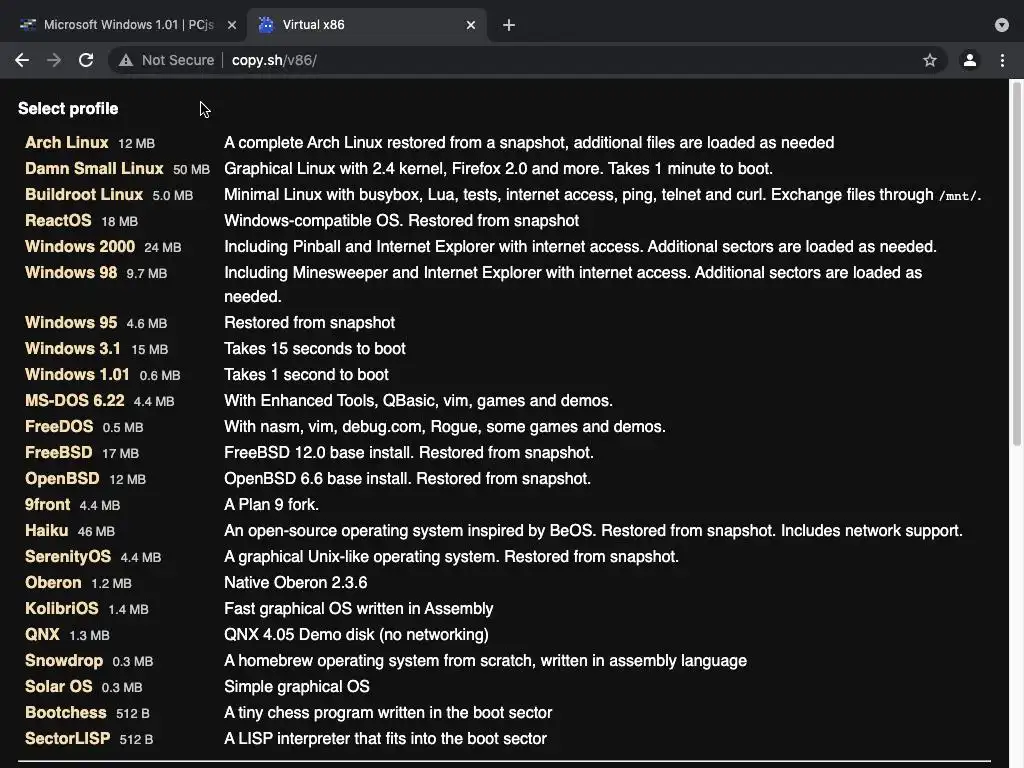This screenshot has height=768, width=1024.
Task: Click the Not Secure warning icon
Action: click(x=126, y=60)
